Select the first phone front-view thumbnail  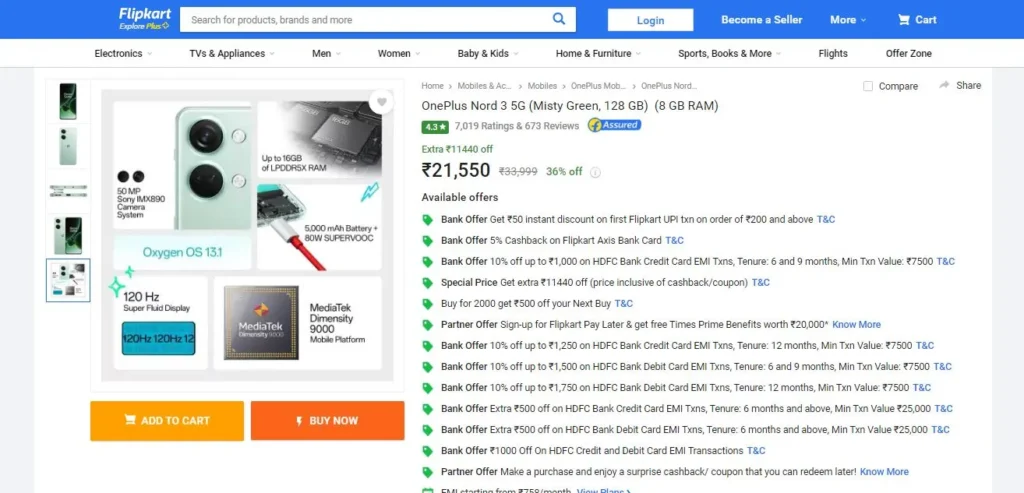68,101
